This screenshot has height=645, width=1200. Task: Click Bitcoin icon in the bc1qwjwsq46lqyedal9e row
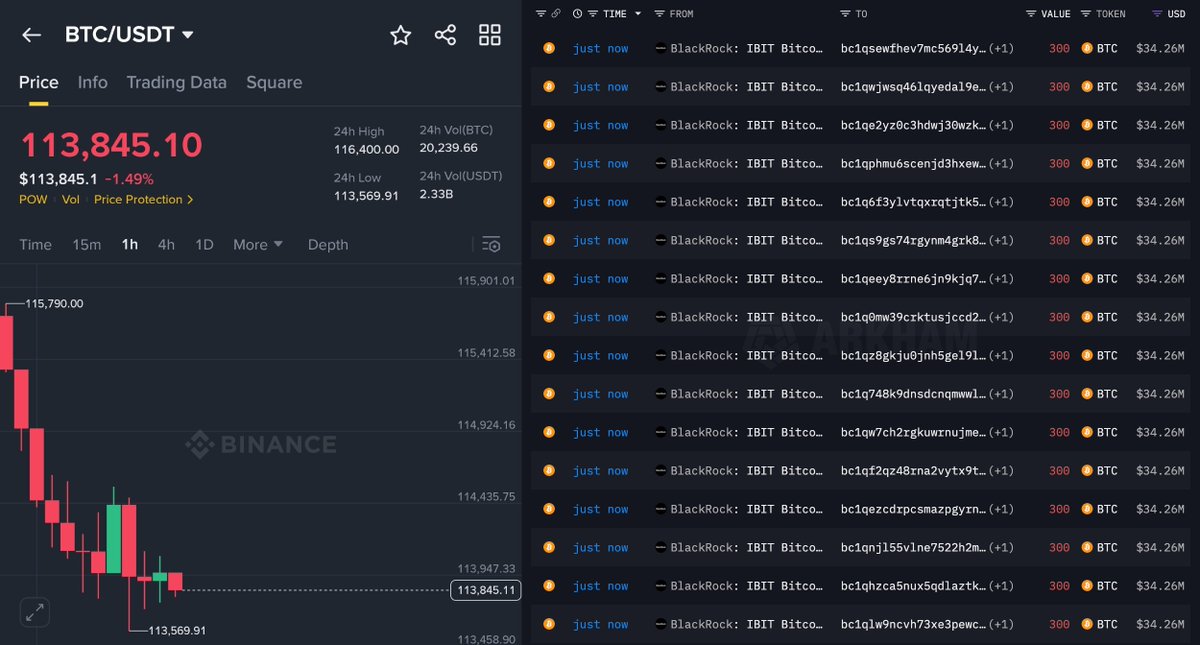(548, 87)
